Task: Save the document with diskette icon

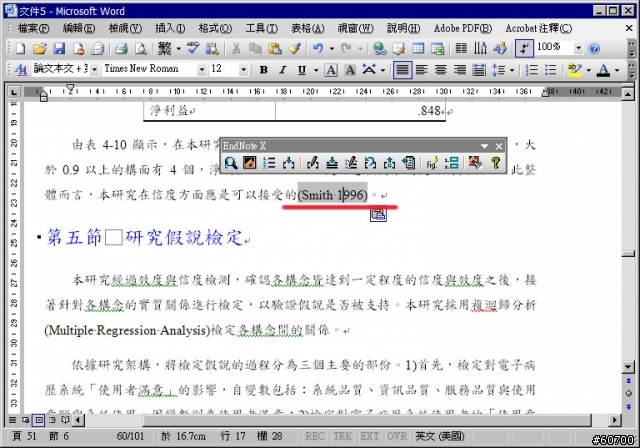Action: [x=59, y=49]
